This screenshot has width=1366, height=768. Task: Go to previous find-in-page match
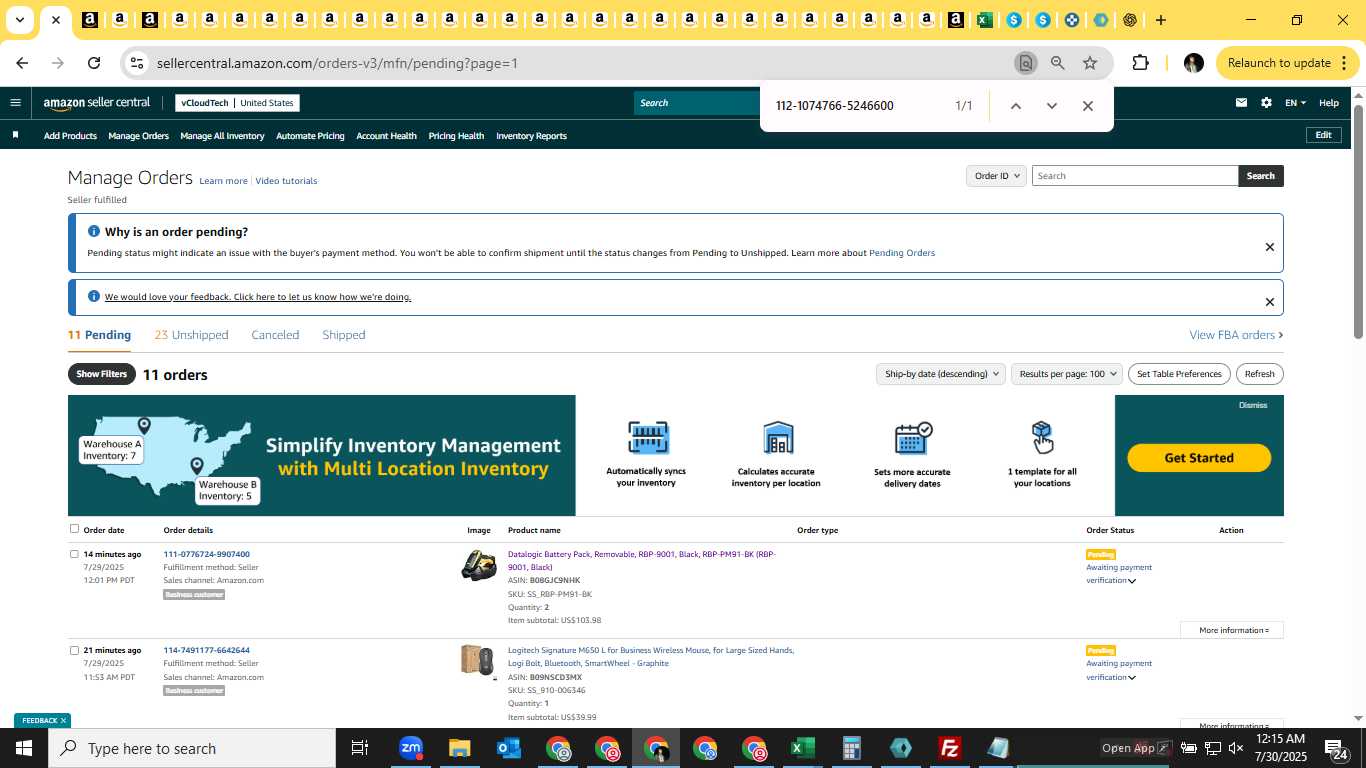point(1015,106)
